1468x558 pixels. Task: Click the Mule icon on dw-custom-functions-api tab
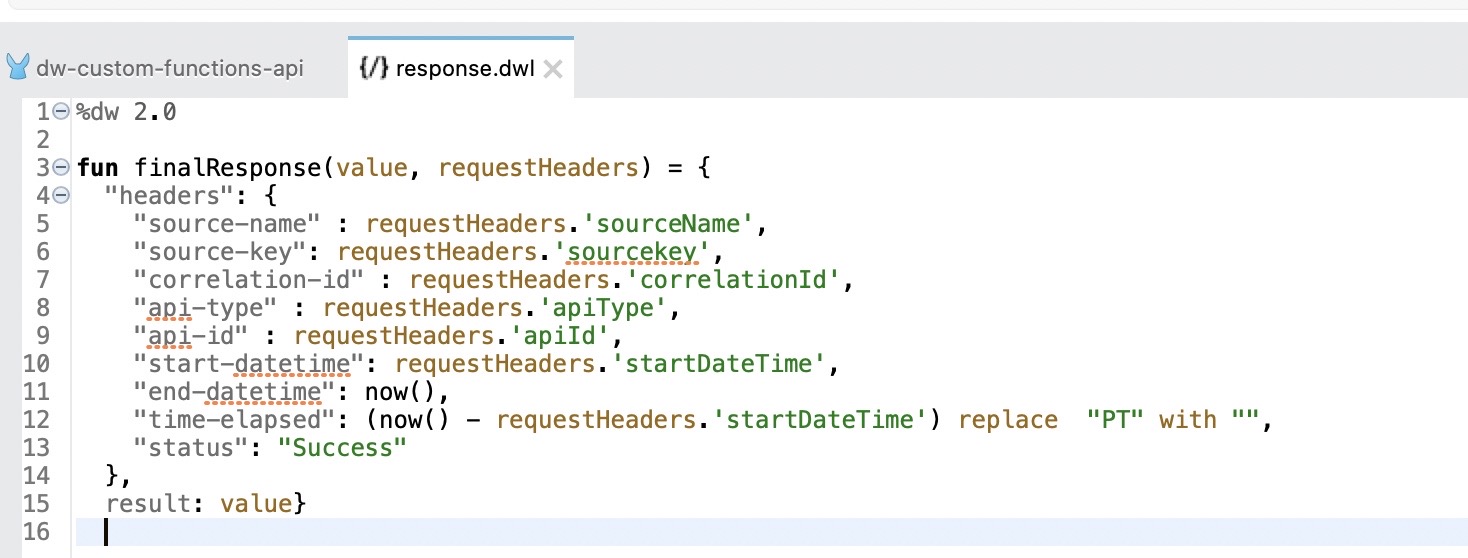18,68
